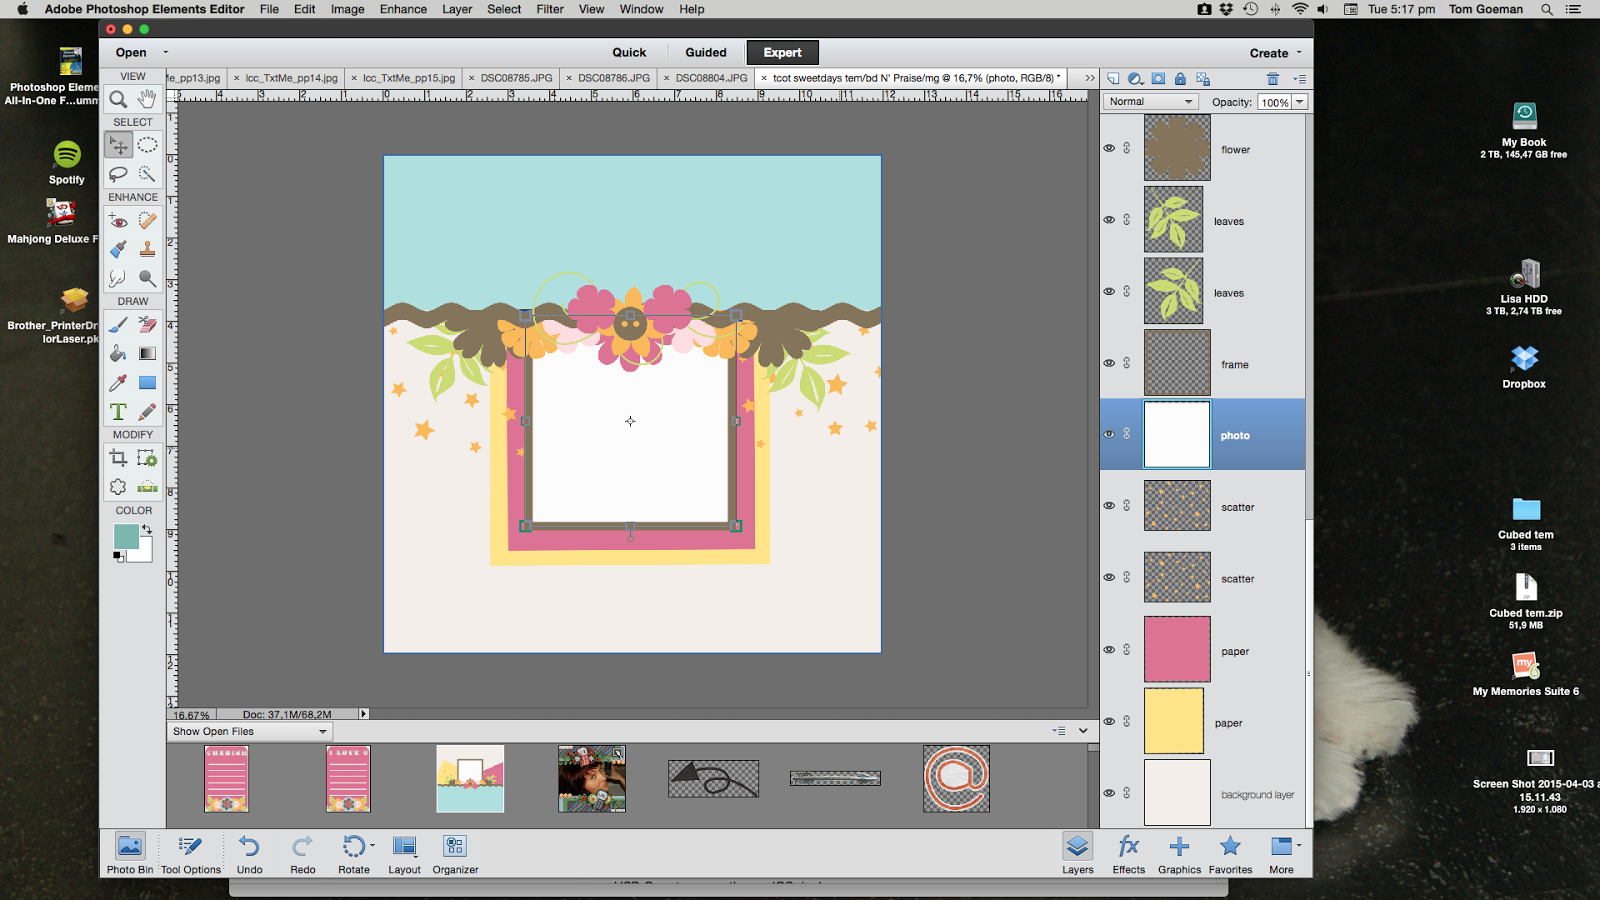This screenshot has height=900, width=1600.
Task: Toggle visibility of the frame layer
Action: click(x=1108, y=362)
